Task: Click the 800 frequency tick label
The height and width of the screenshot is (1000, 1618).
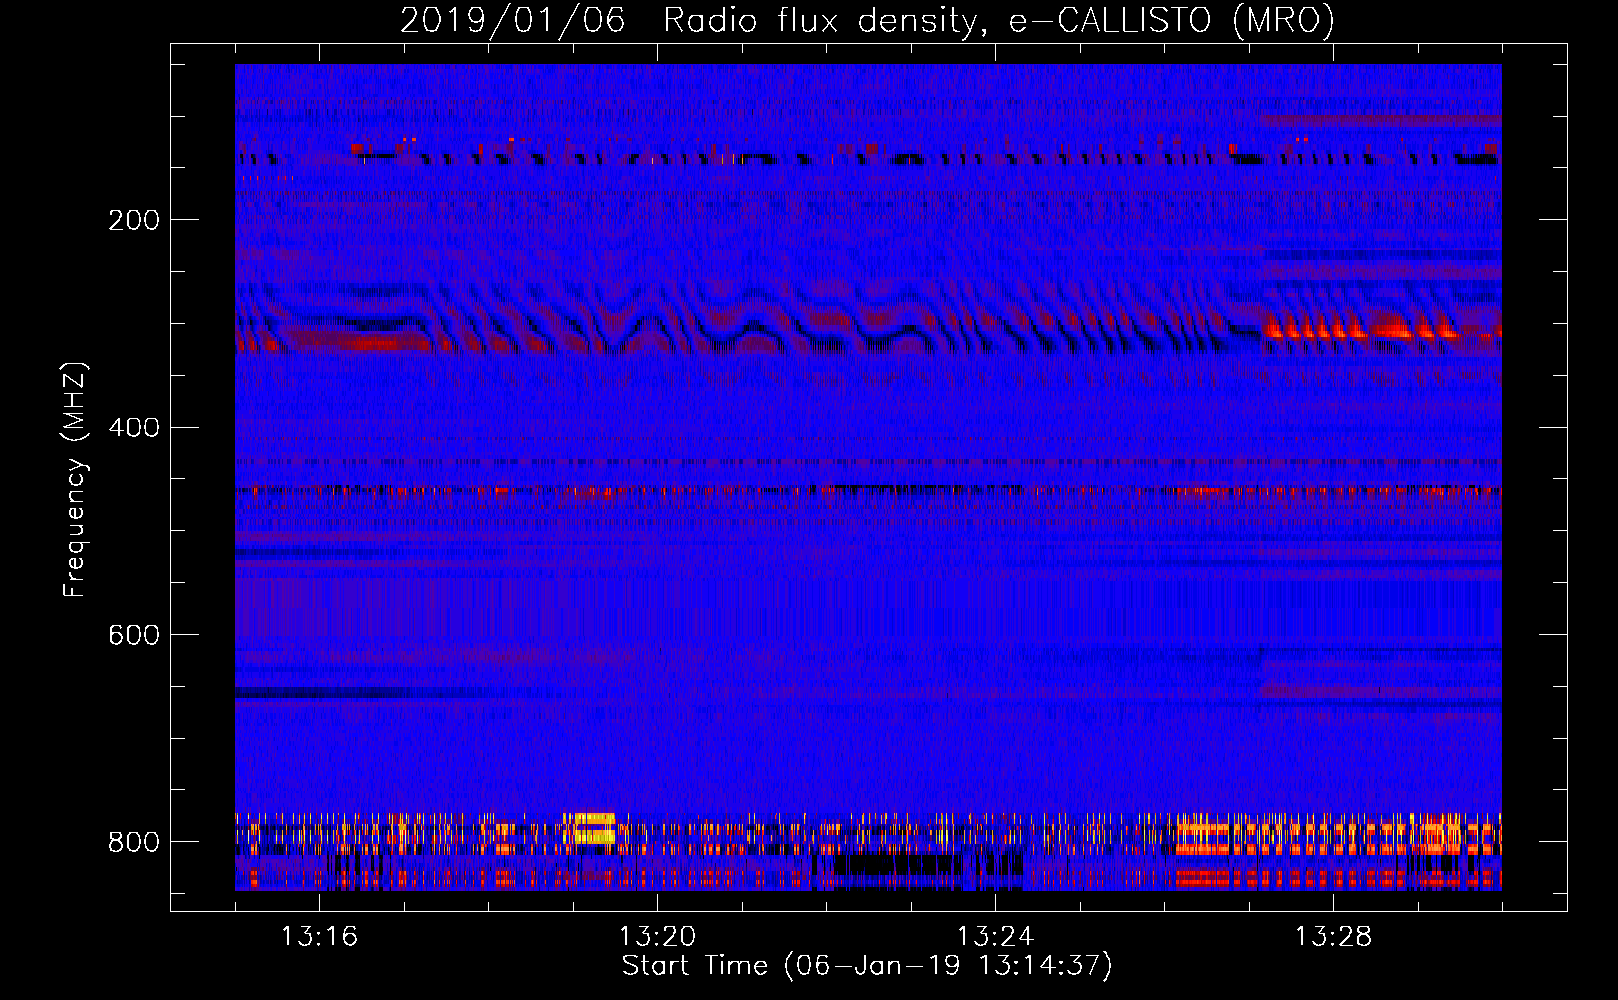Action: [x=134, y=842]
